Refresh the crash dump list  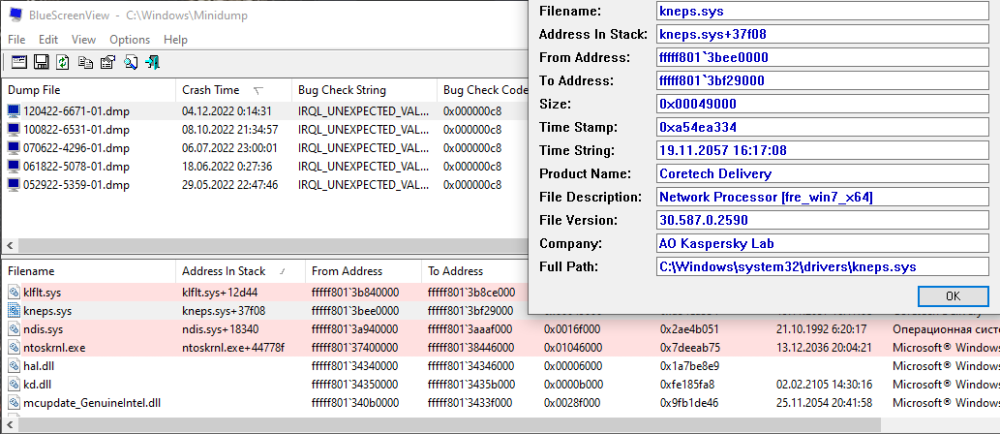(63, 62)
